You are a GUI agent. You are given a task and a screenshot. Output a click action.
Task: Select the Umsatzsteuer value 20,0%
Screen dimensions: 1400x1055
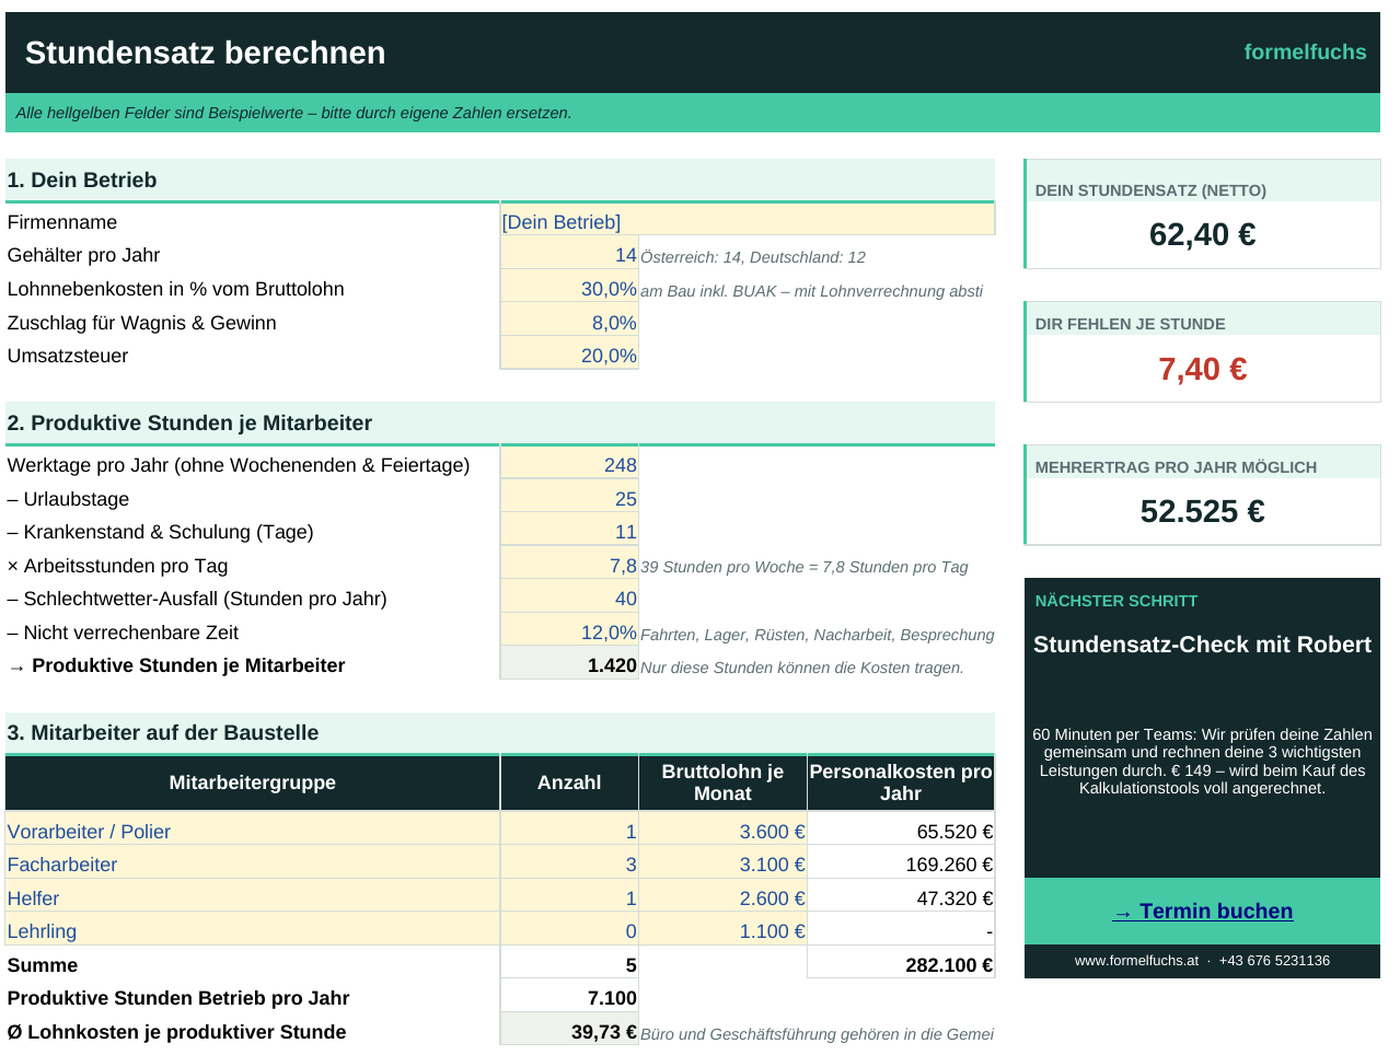point(569,355)
